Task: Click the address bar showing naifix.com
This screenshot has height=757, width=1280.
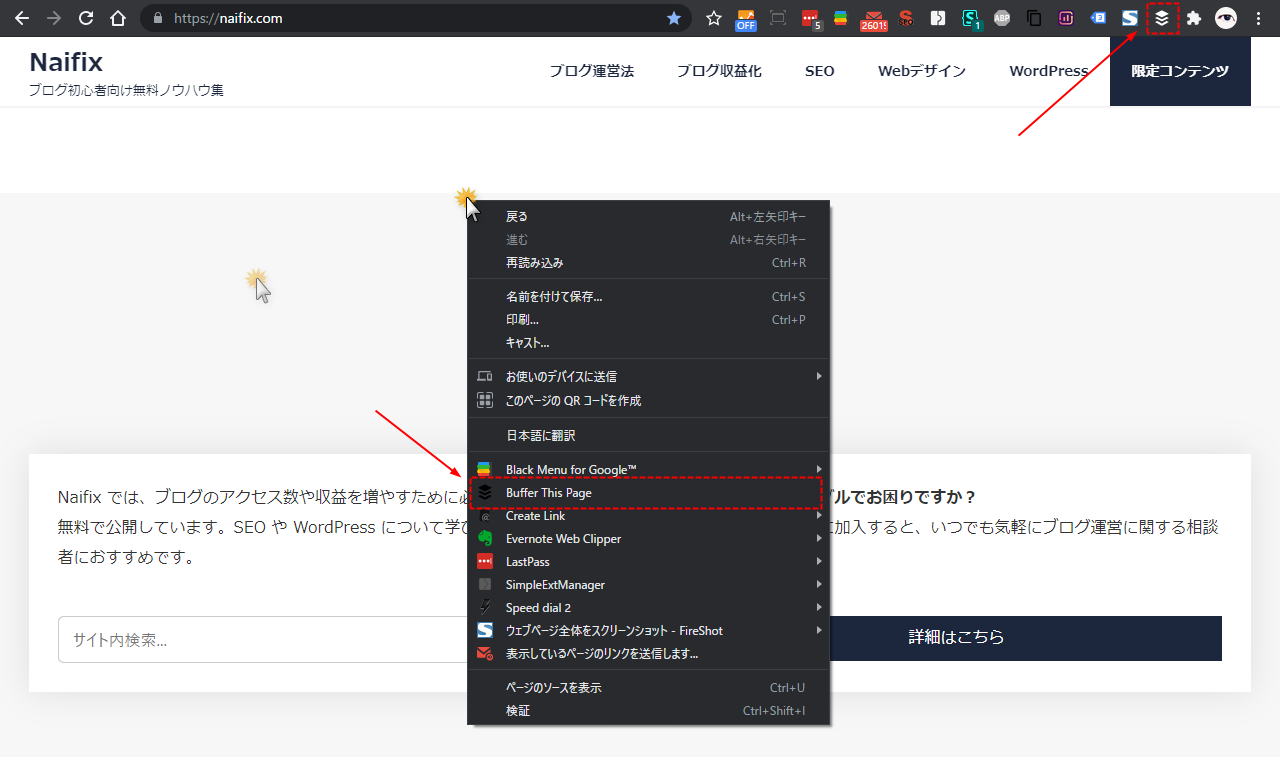Action: coord(415,18)
